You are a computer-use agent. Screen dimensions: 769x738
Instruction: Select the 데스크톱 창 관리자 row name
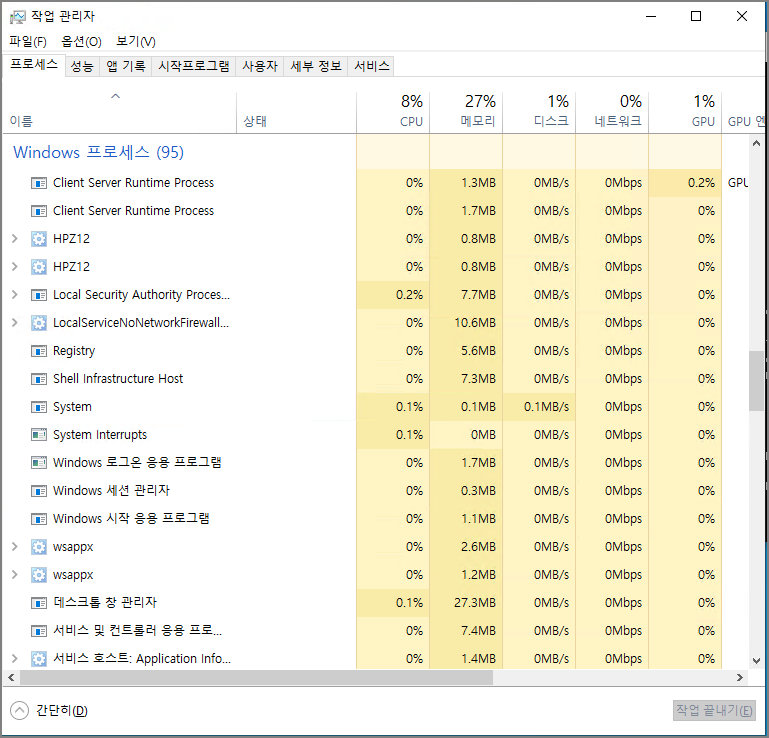click(x=105, y=603)
